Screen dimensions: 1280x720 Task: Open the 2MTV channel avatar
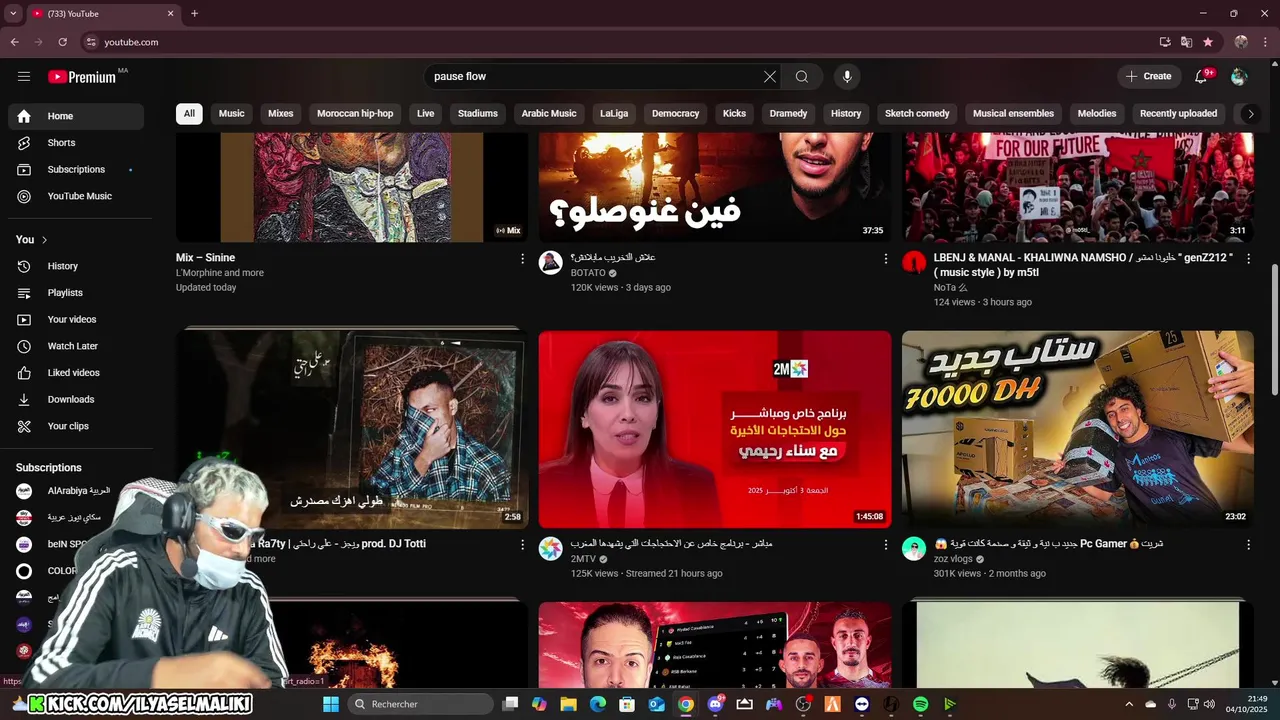click(551, 548)
